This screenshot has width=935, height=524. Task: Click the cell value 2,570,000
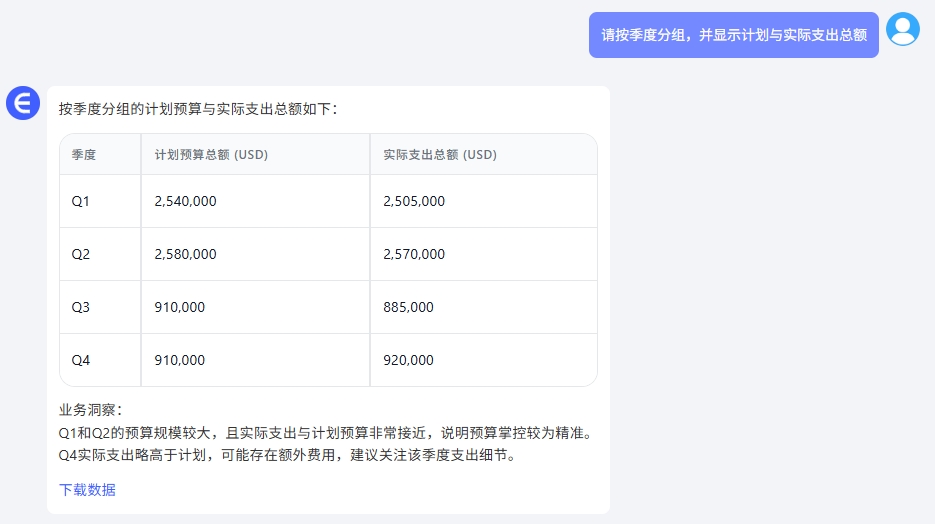[x=414, y=255]
